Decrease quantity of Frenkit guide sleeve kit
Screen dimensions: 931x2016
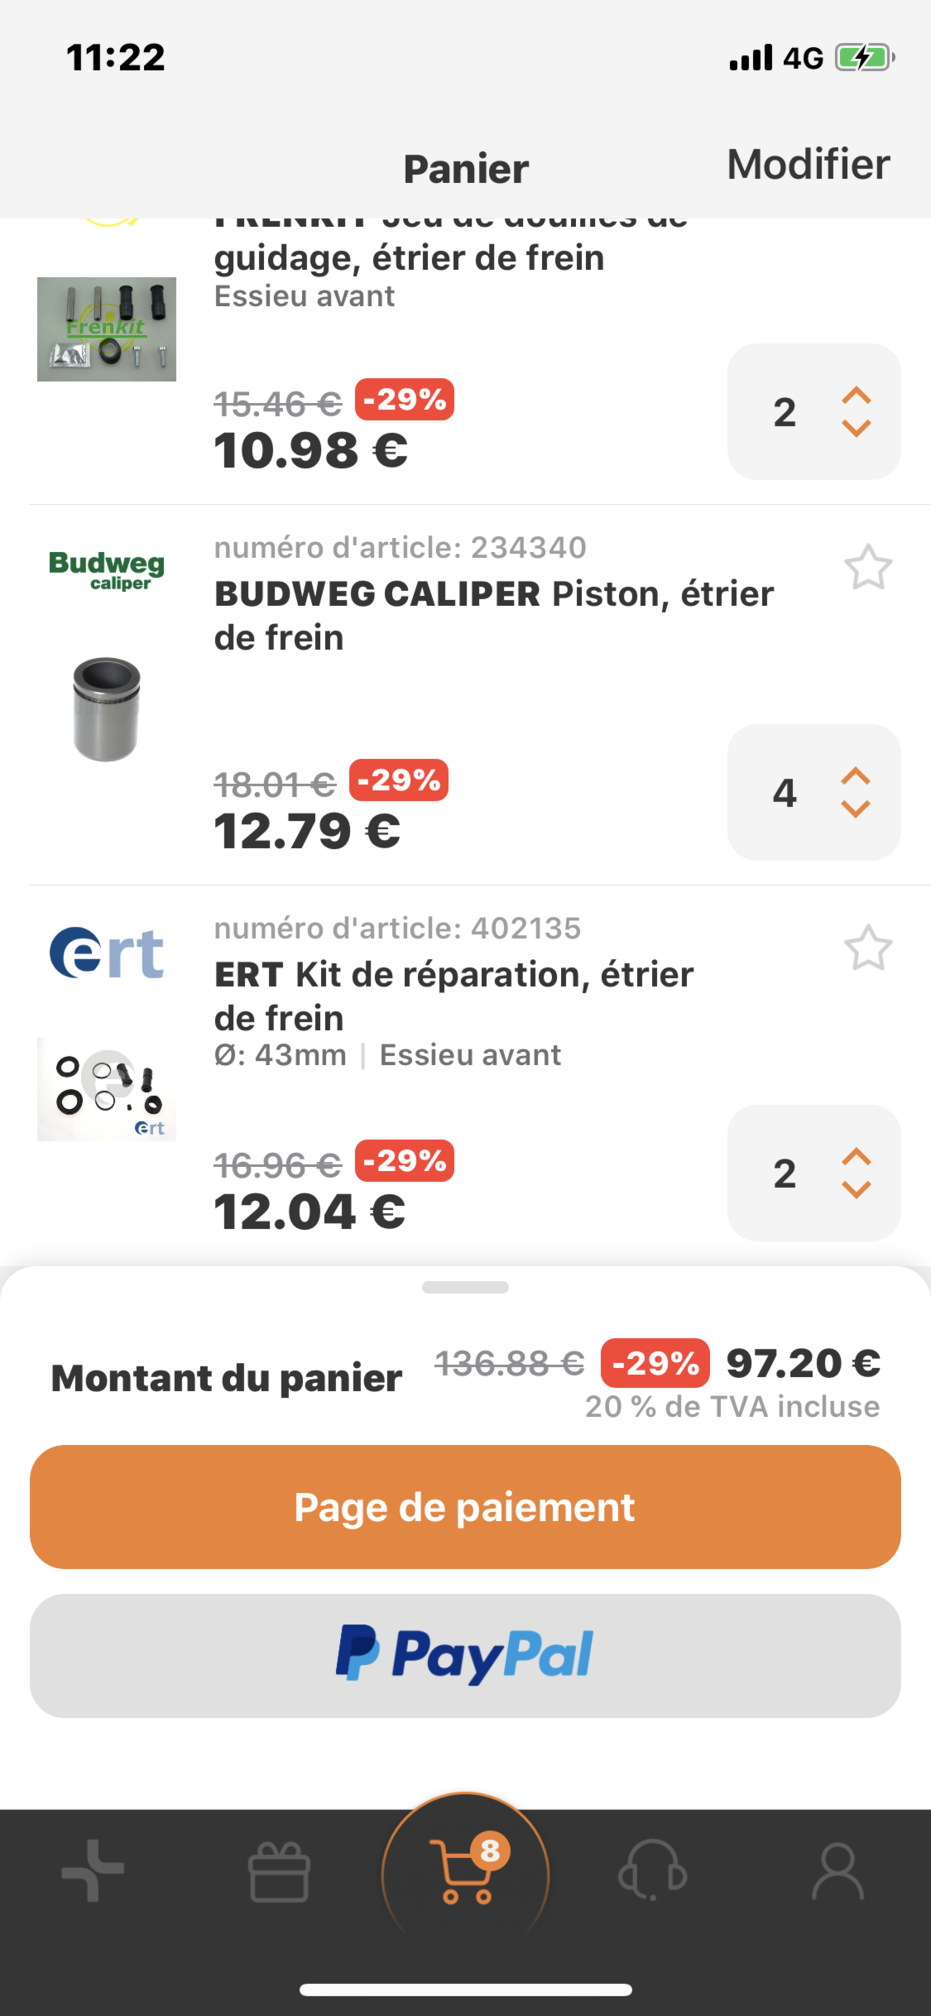click(856, 429)
